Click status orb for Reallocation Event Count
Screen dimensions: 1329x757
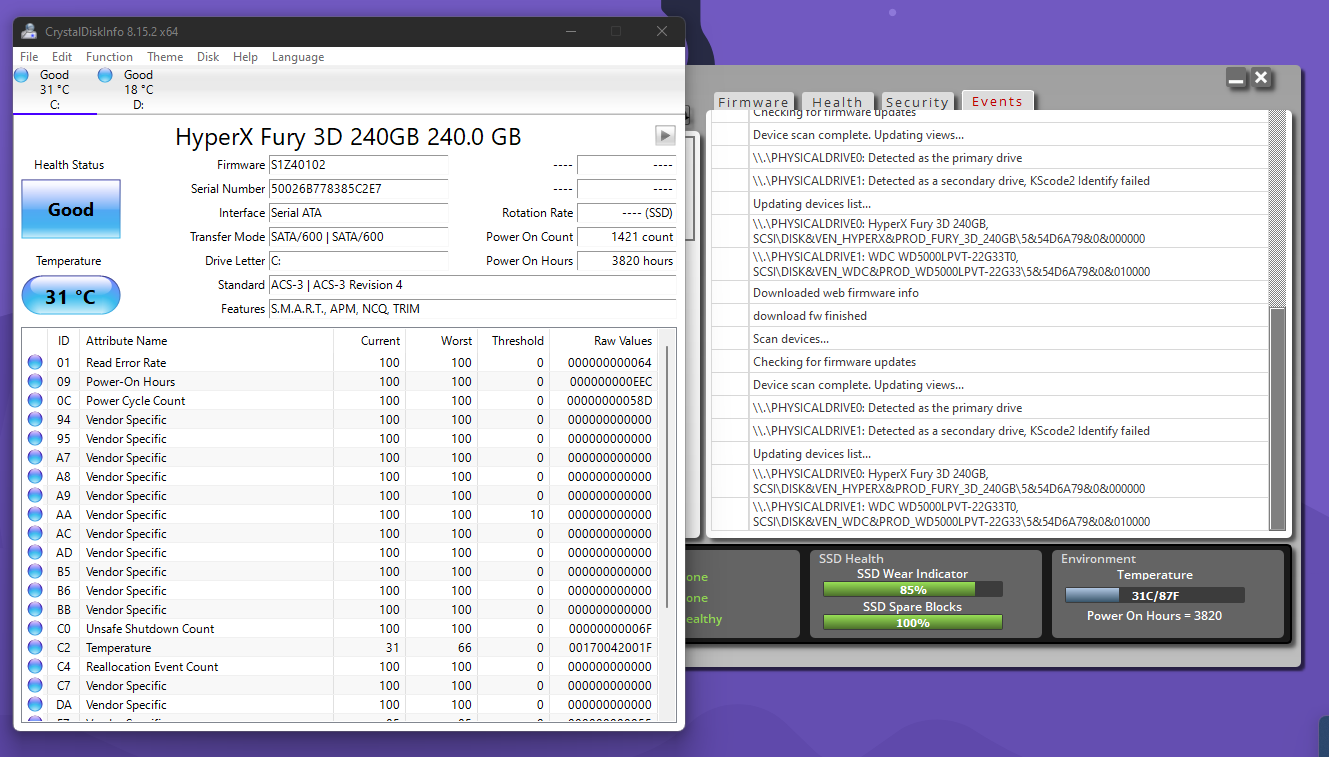pyautogui.click(x=35, y=667)
